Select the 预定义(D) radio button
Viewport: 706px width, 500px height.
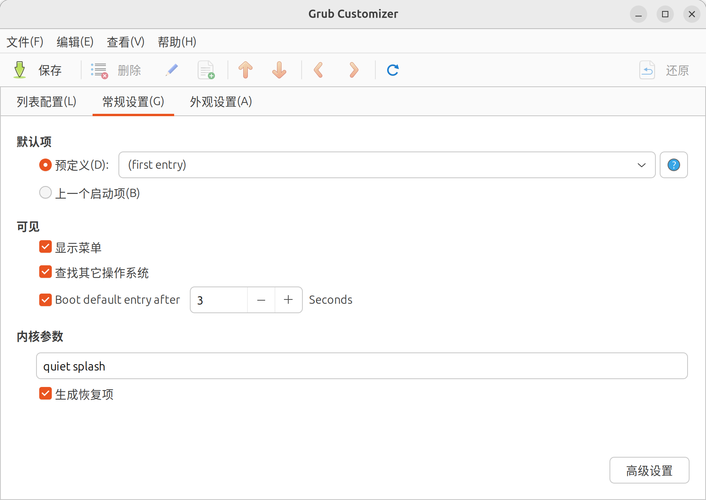pyautogui.click(x=45, y=165)
